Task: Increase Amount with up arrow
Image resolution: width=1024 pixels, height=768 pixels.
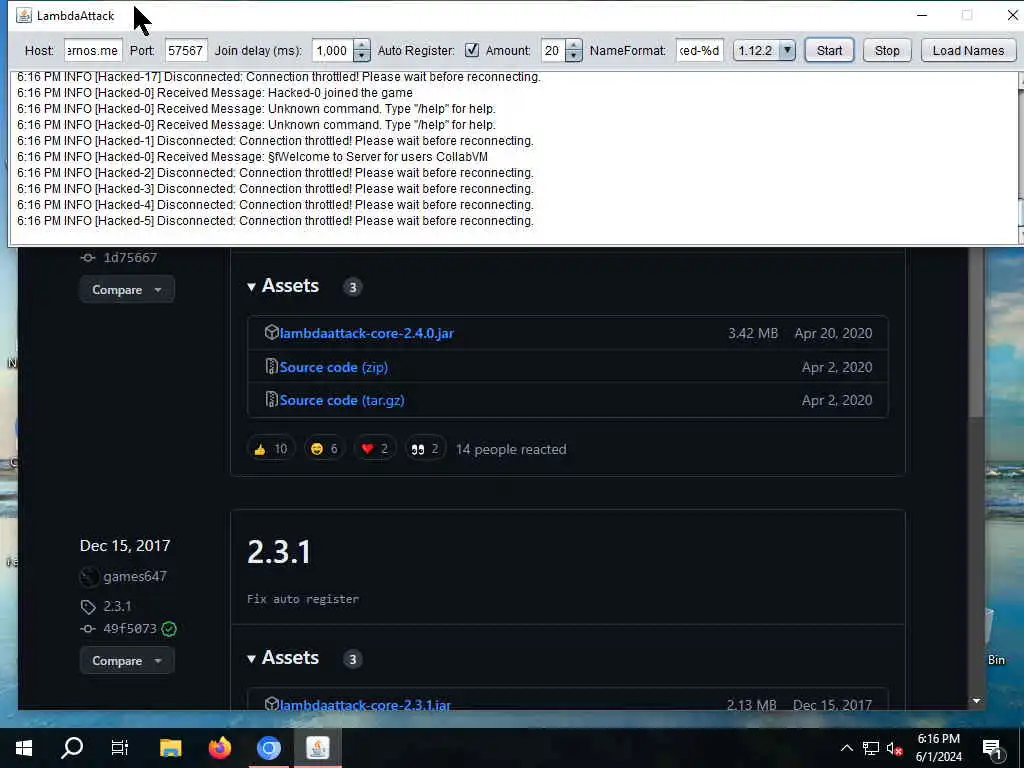Action: [573, 45]
